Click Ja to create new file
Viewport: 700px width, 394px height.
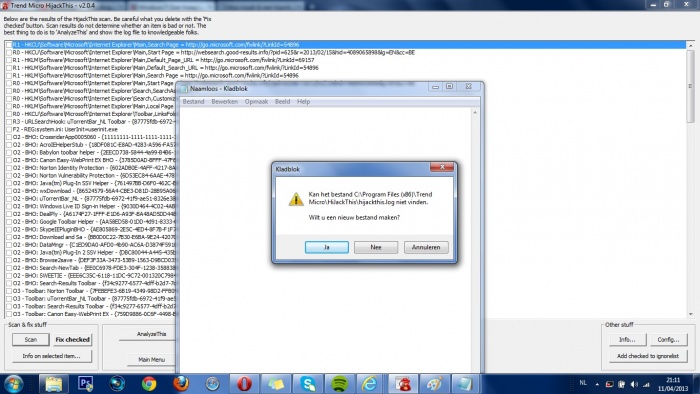327,247
